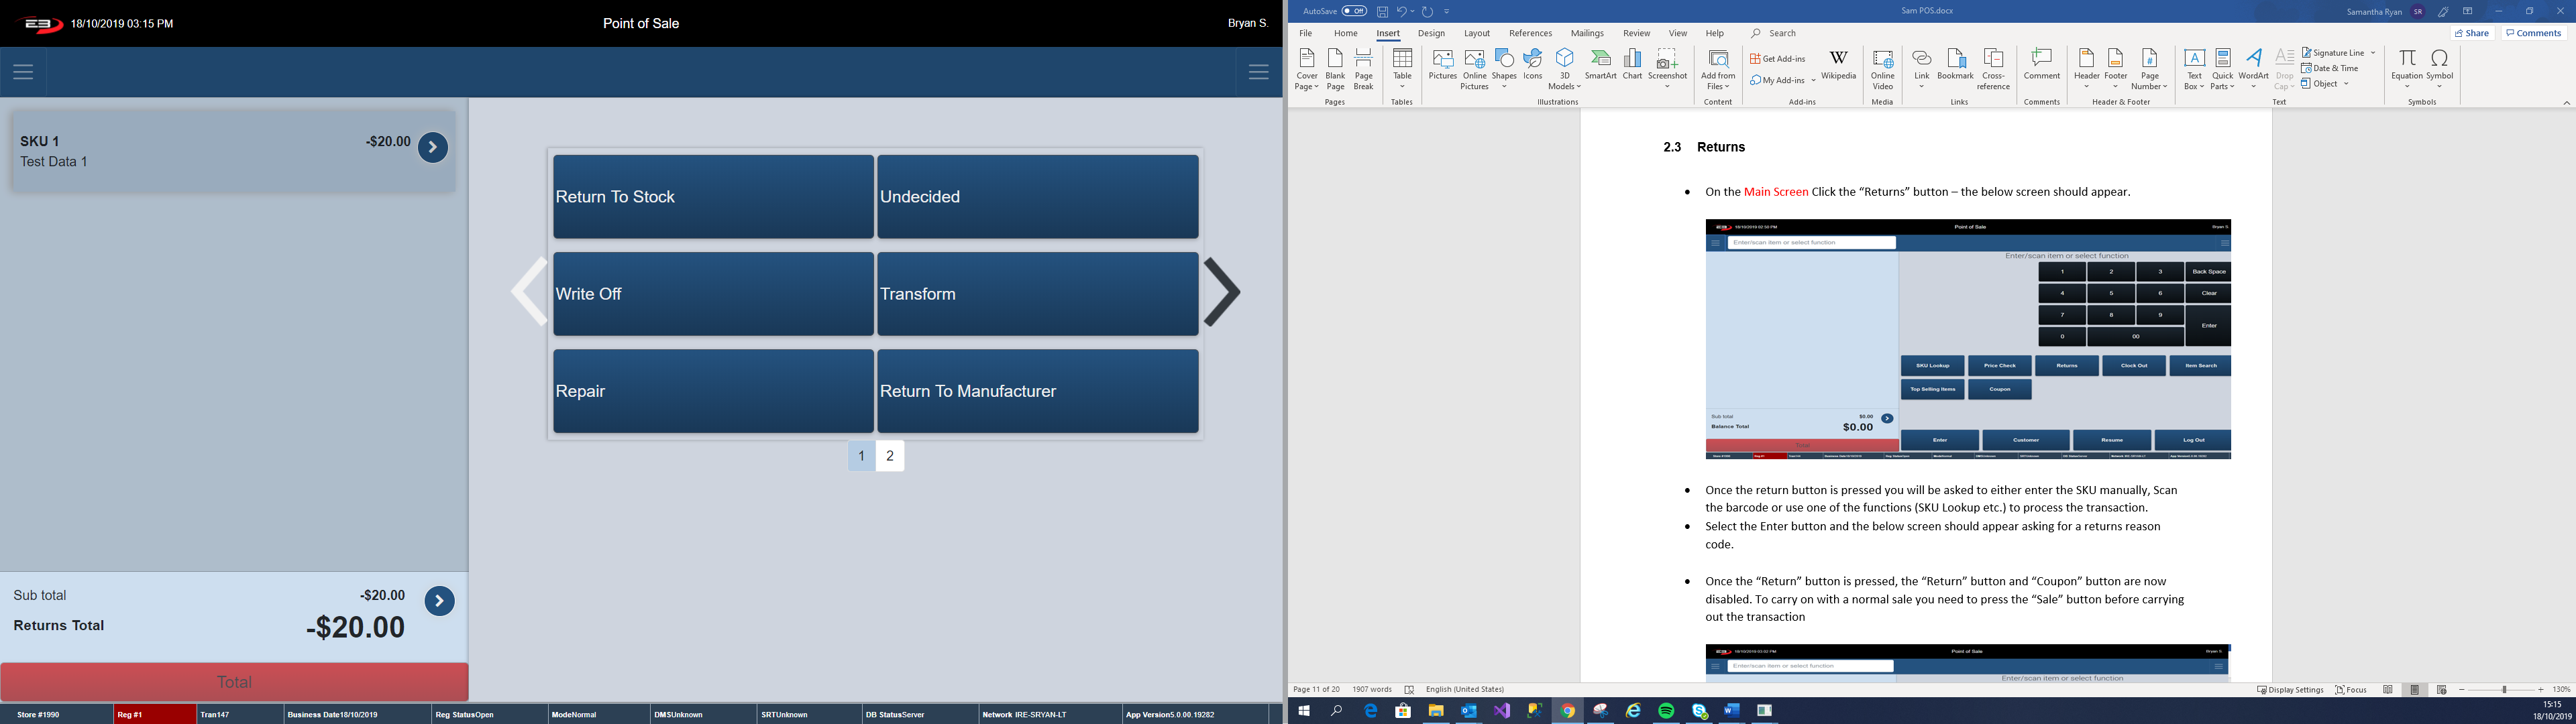Expand the Table dropdown

click(1402, 86)
